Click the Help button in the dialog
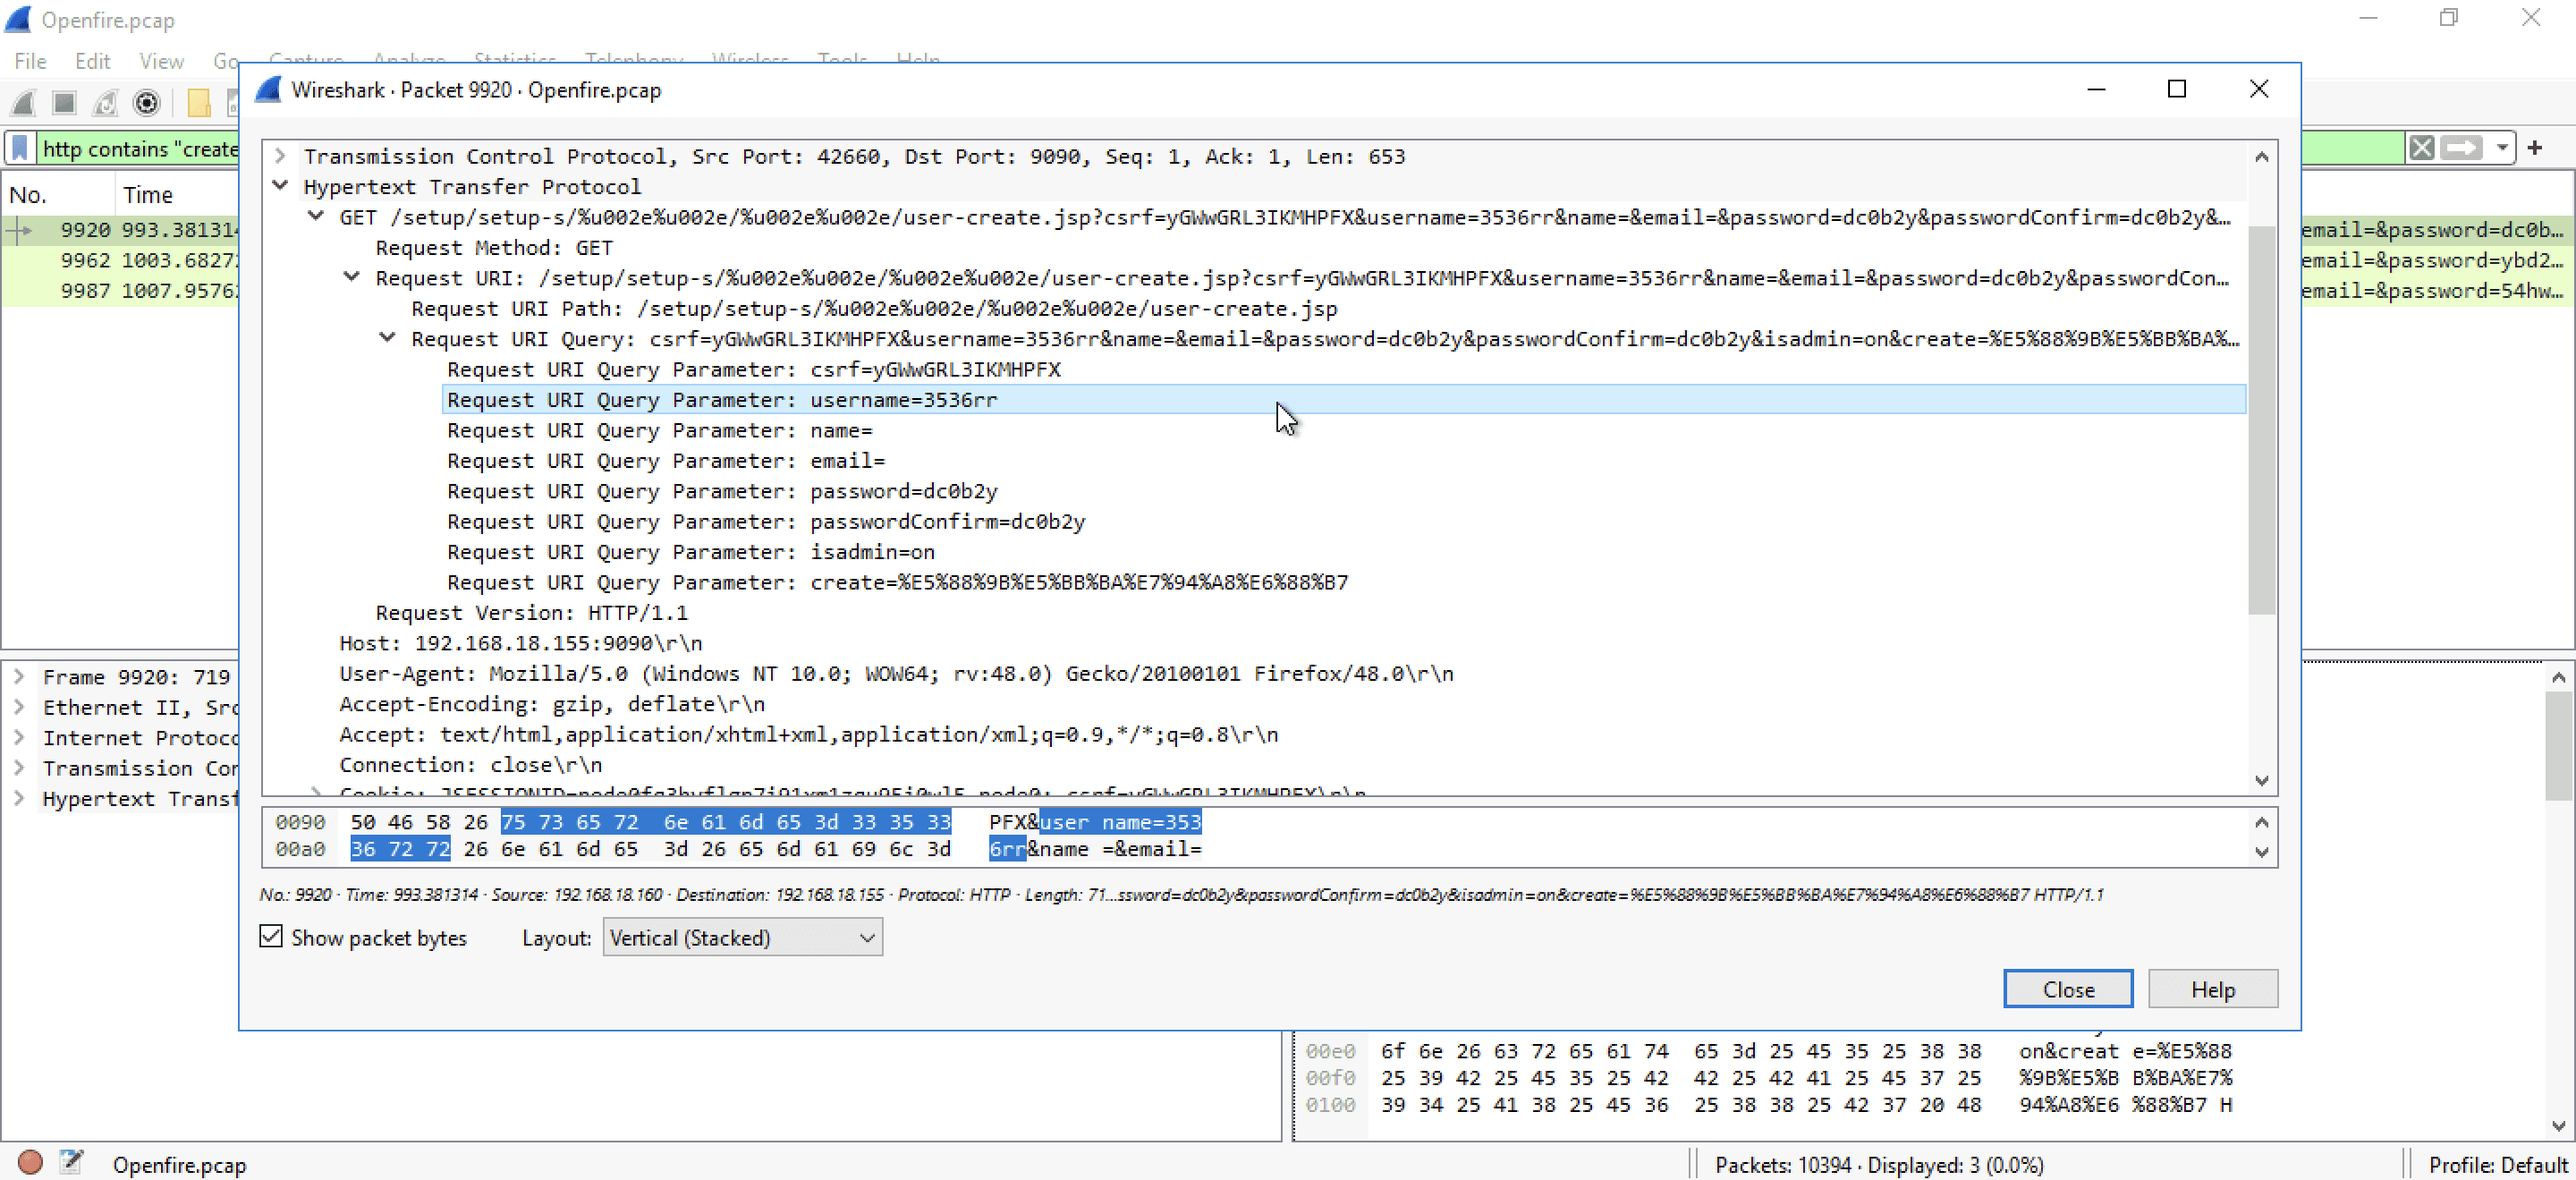The width and height of the screenshot is (2576, 1180). (2212, 988)
